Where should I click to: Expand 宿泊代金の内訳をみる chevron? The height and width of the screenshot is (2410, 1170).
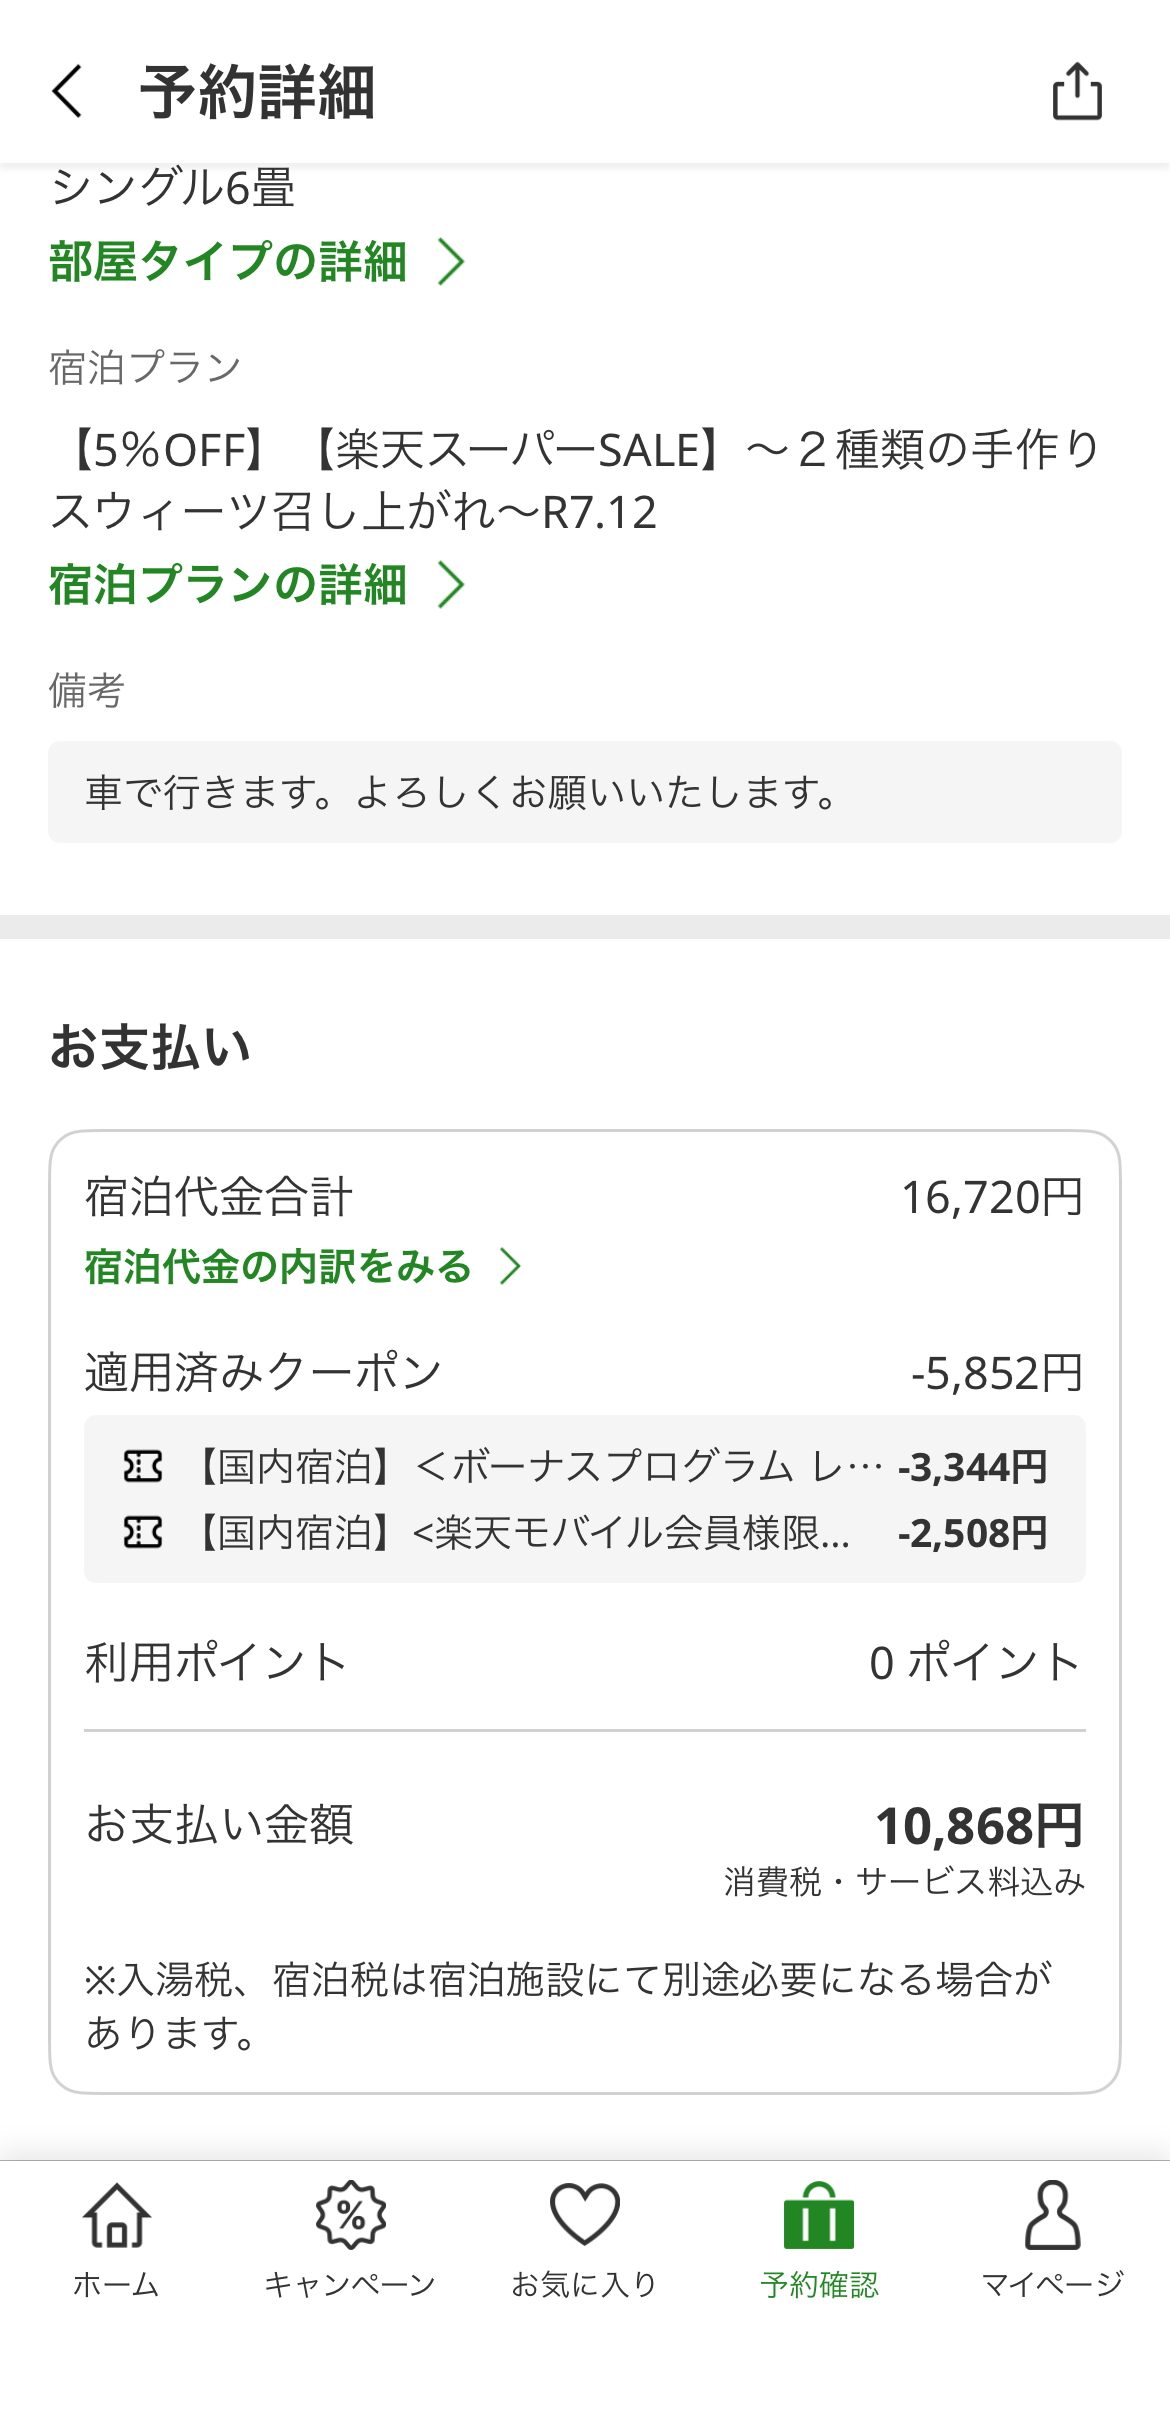coord(511,1266)
